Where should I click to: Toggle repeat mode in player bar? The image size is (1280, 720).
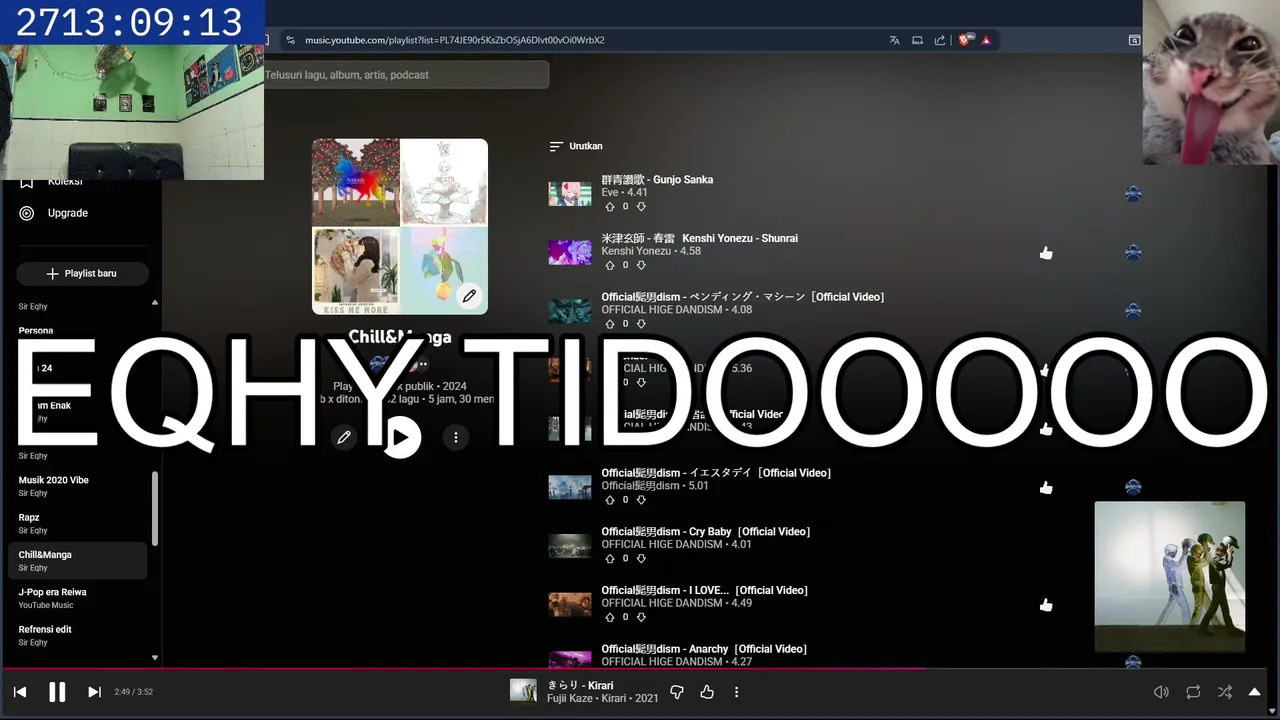pos(1193,692)
